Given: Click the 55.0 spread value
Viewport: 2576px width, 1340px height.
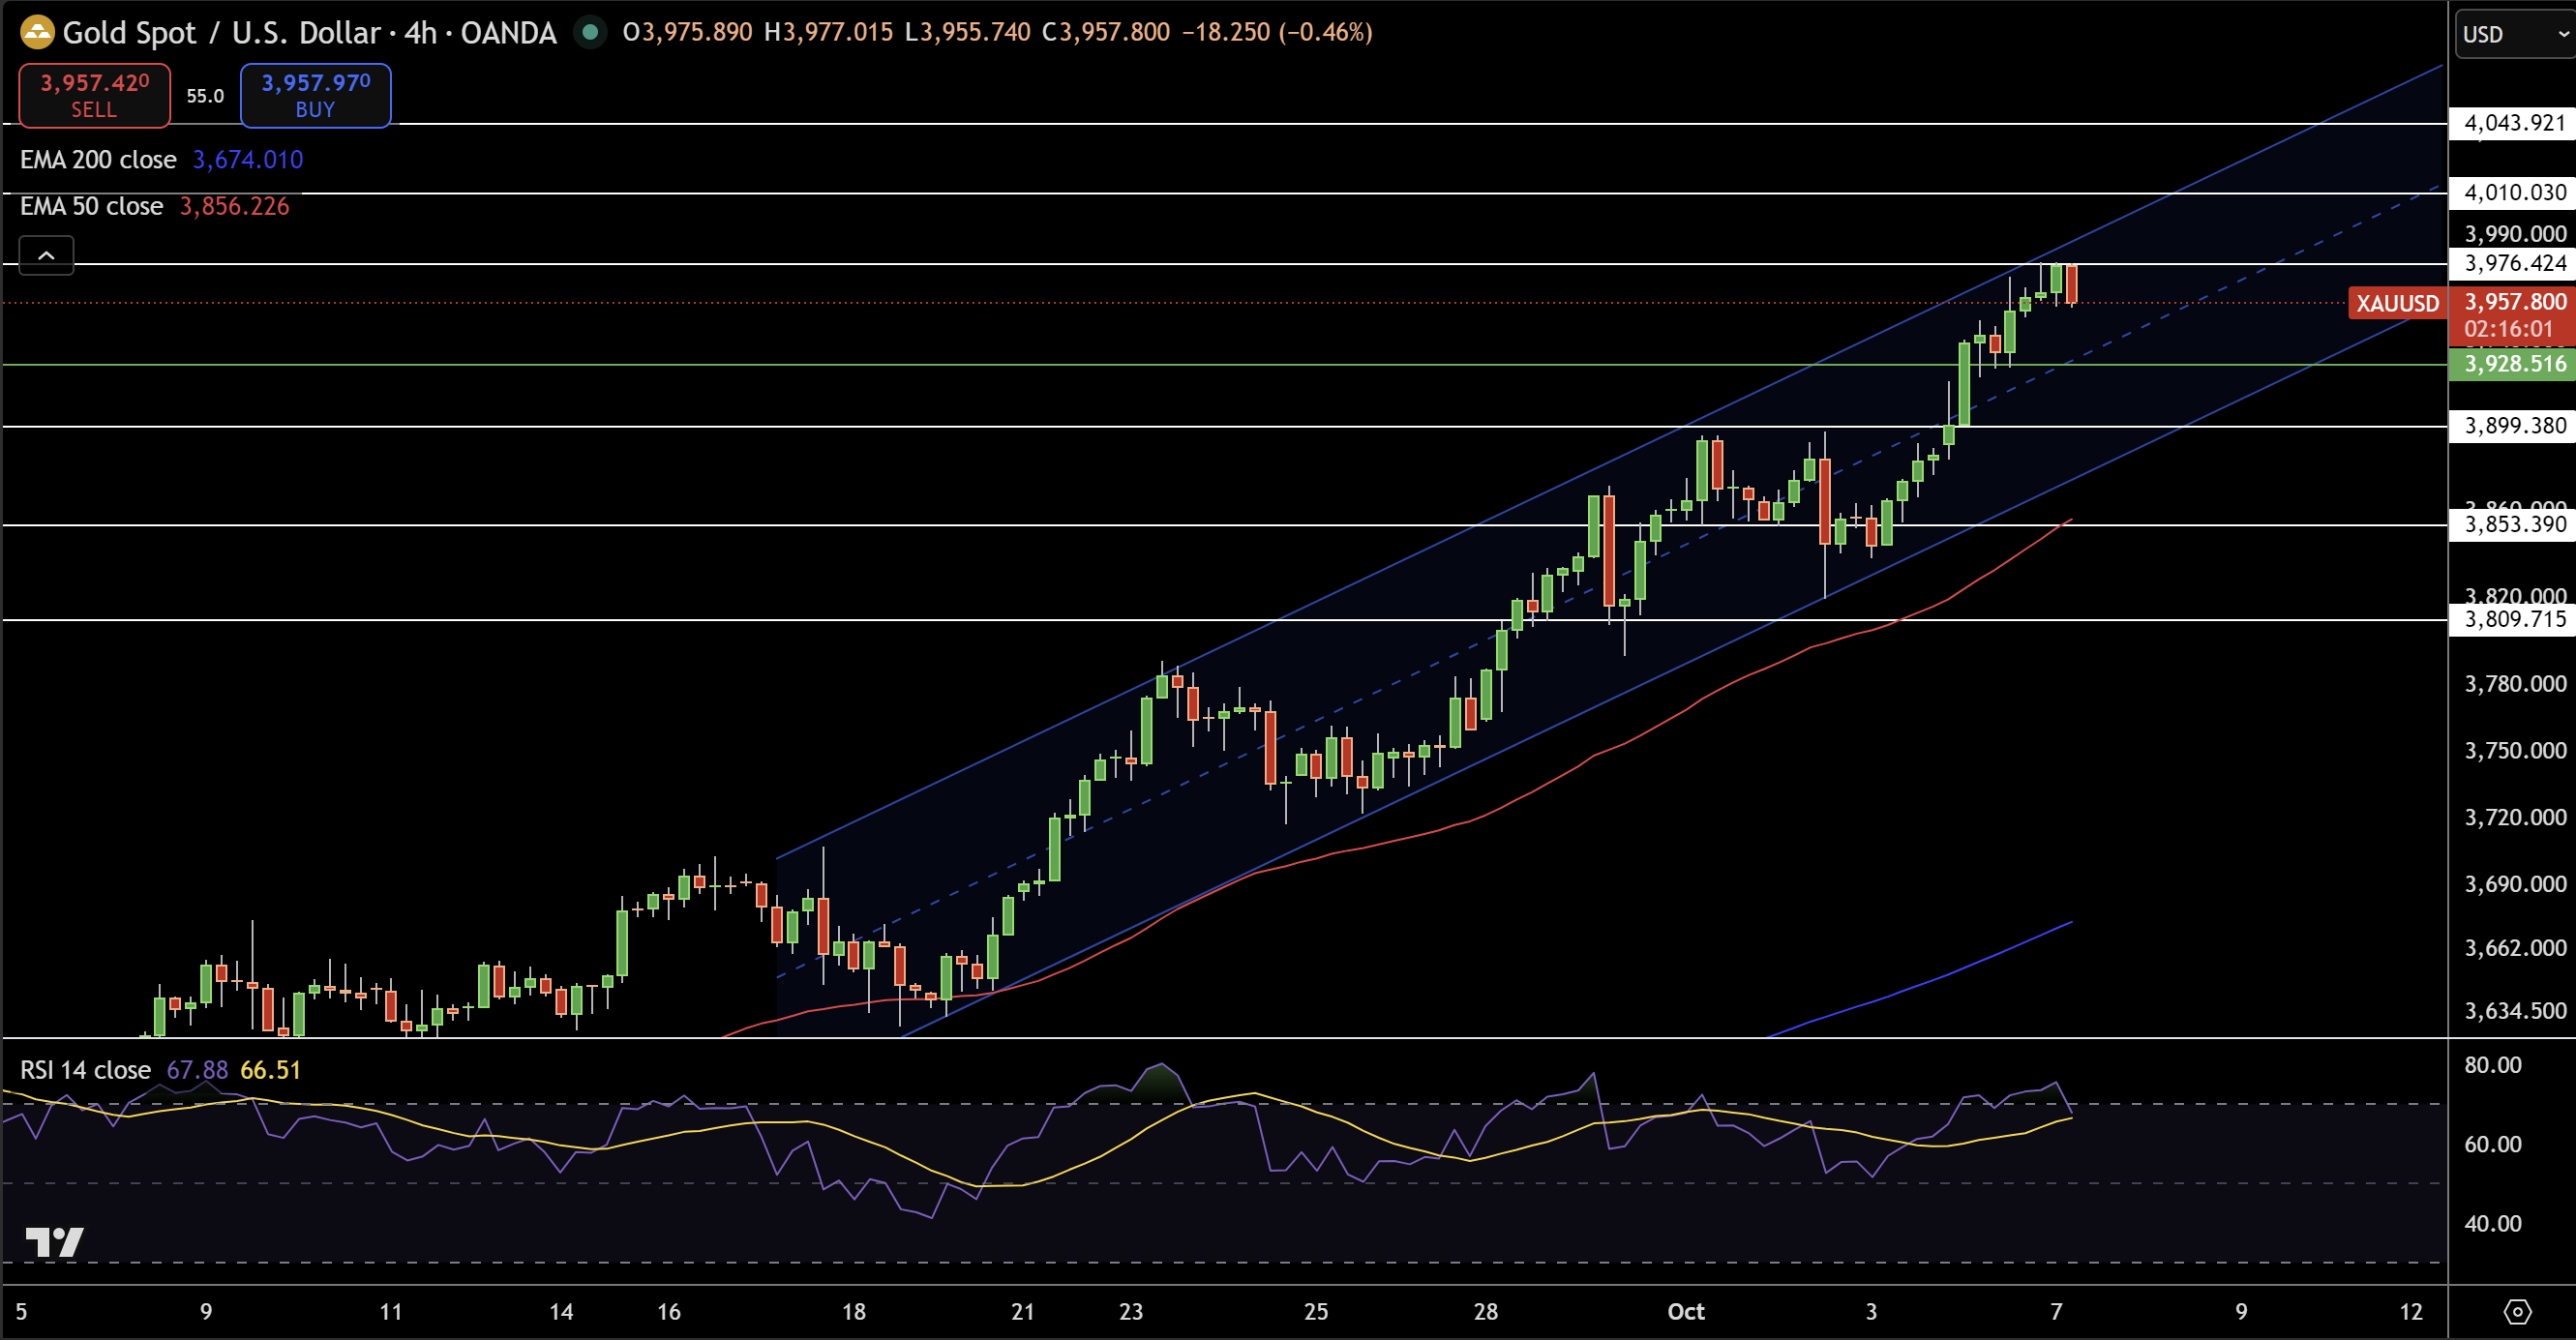Looking at the screenshot, I should tap(205, 96).
